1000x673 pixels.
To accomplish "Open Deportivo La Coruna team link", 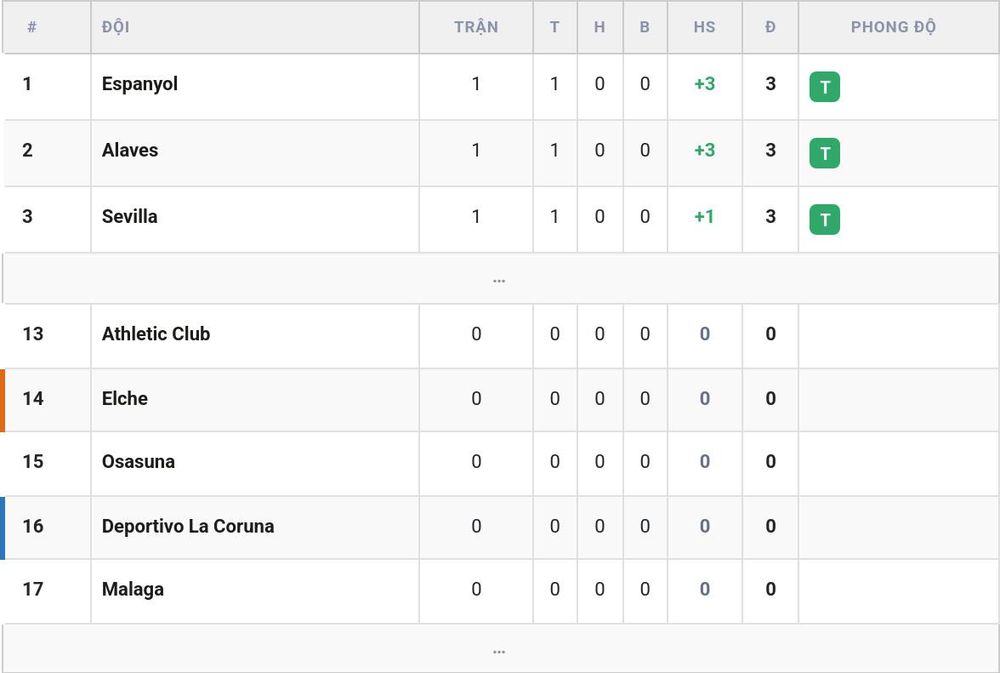I will coord(188,526).
